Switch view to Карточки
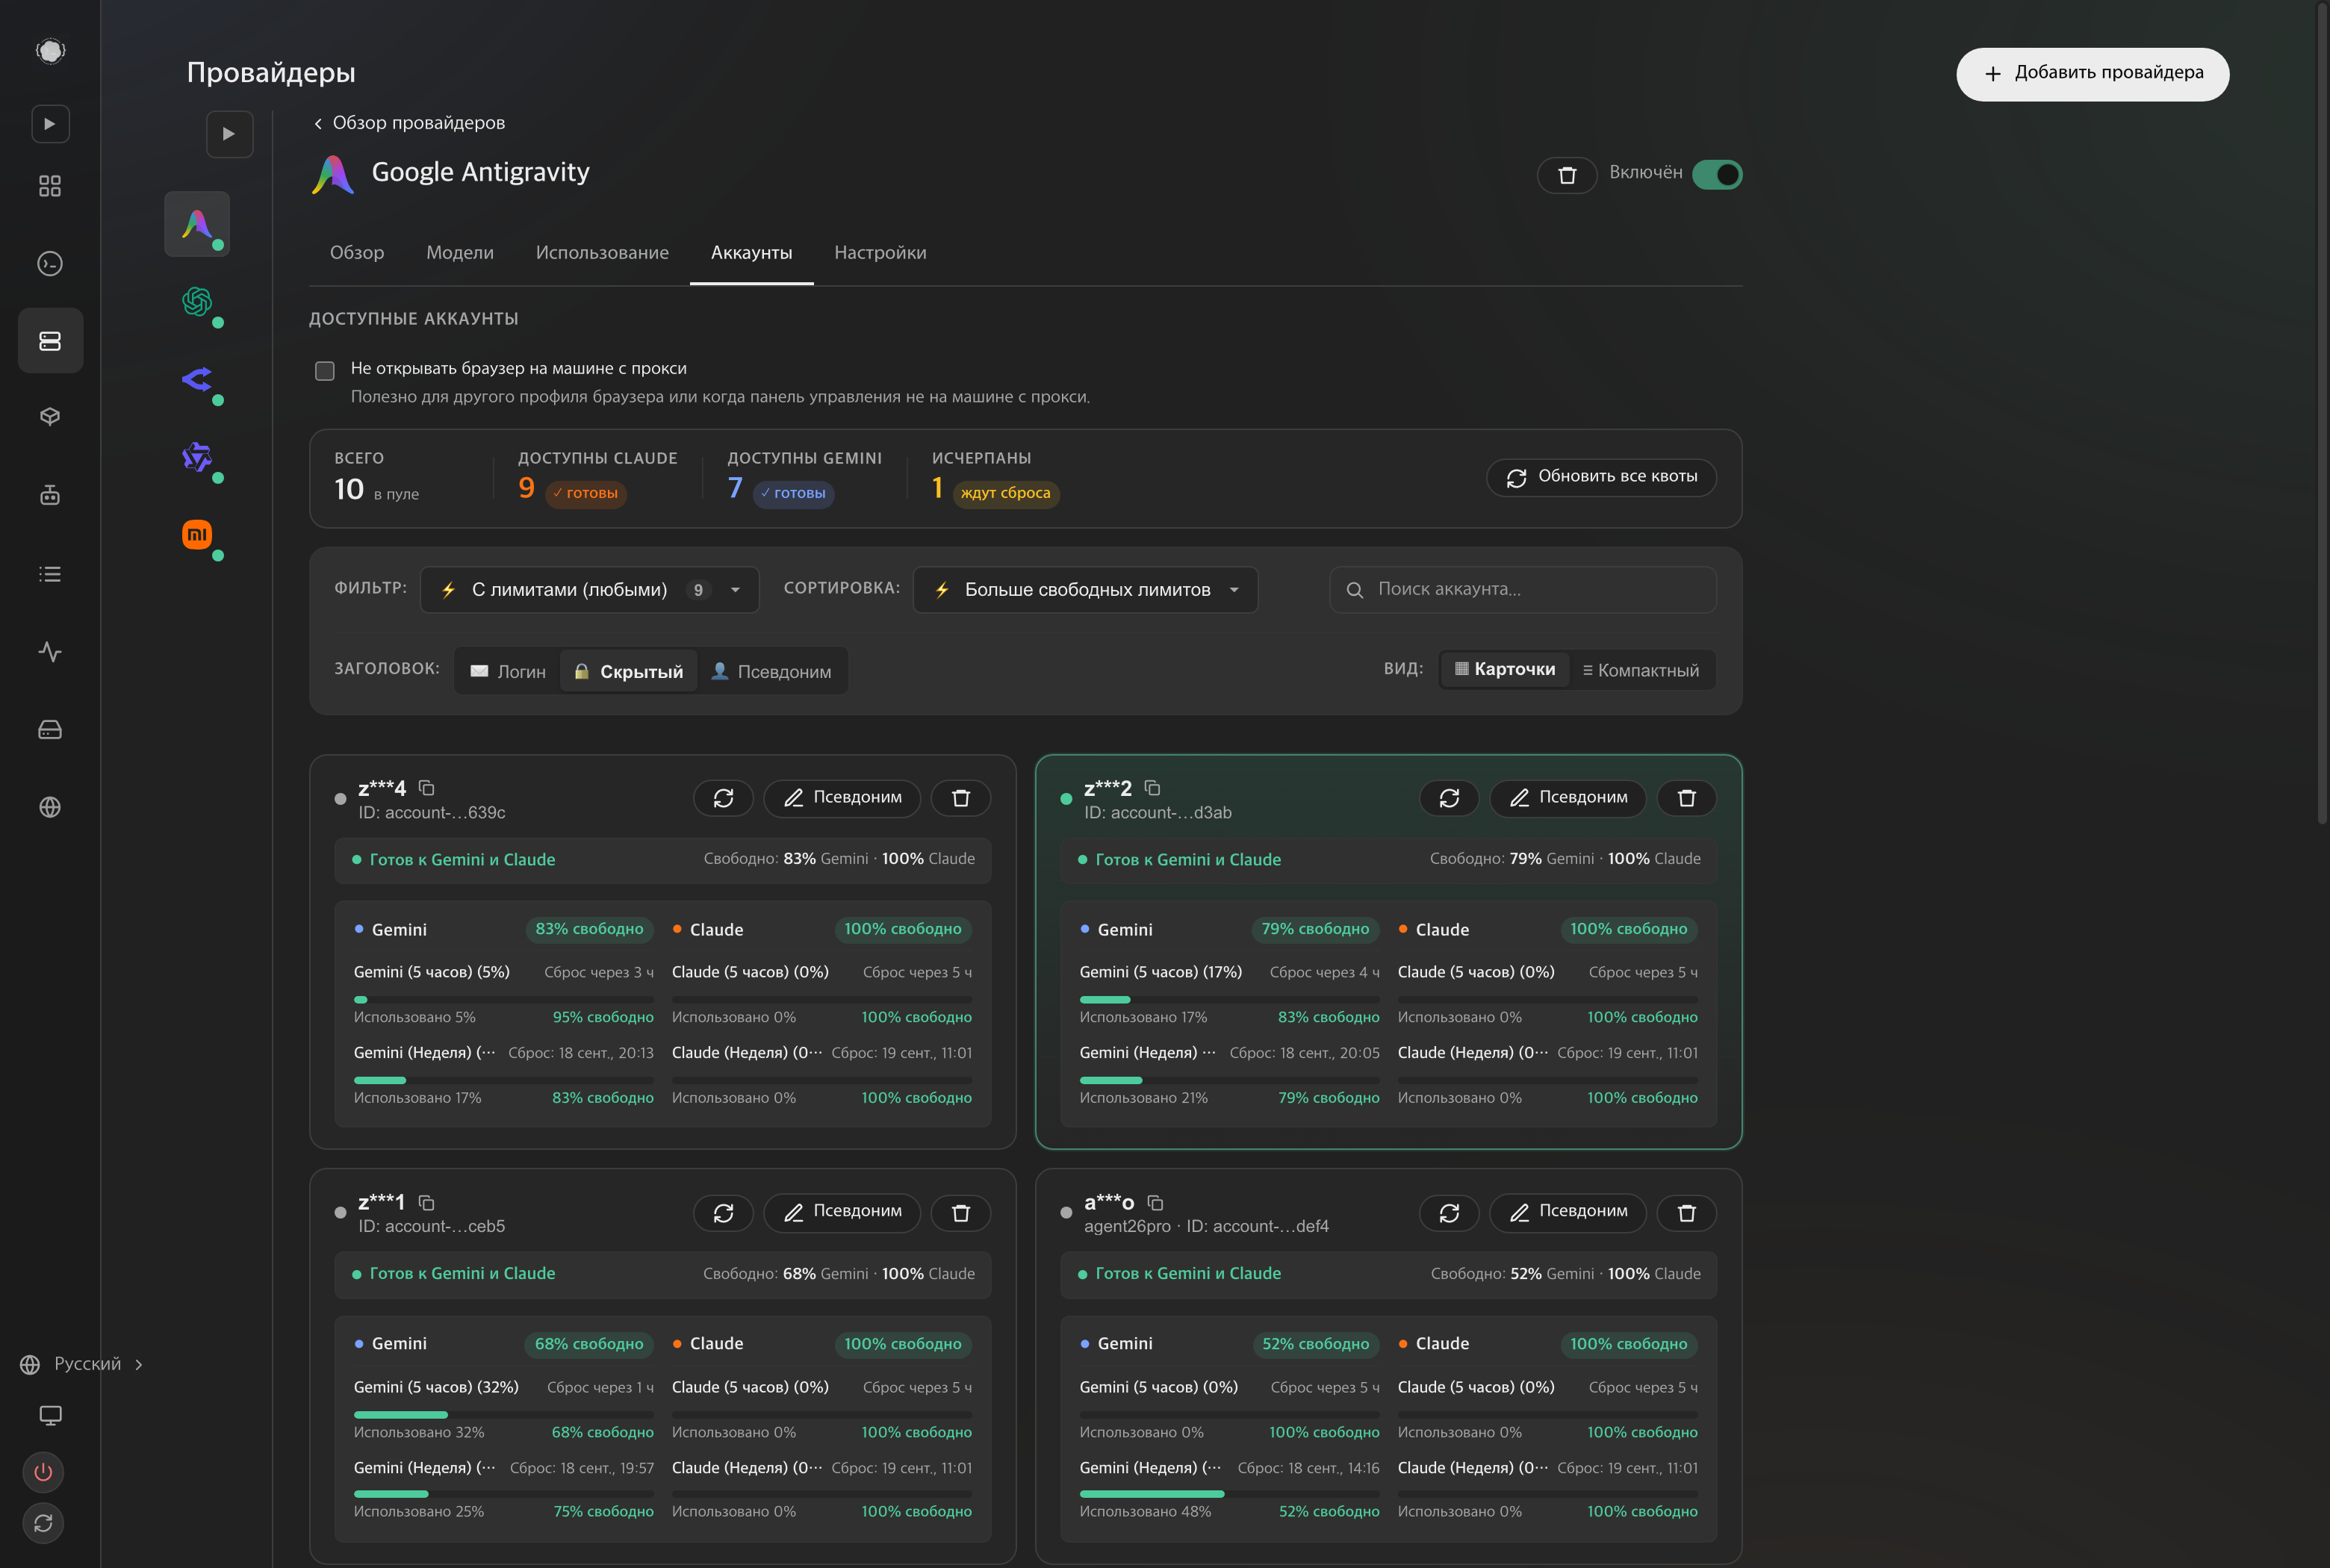The width and height of the screenshot is (2330, 1568). pos(1505,670)
